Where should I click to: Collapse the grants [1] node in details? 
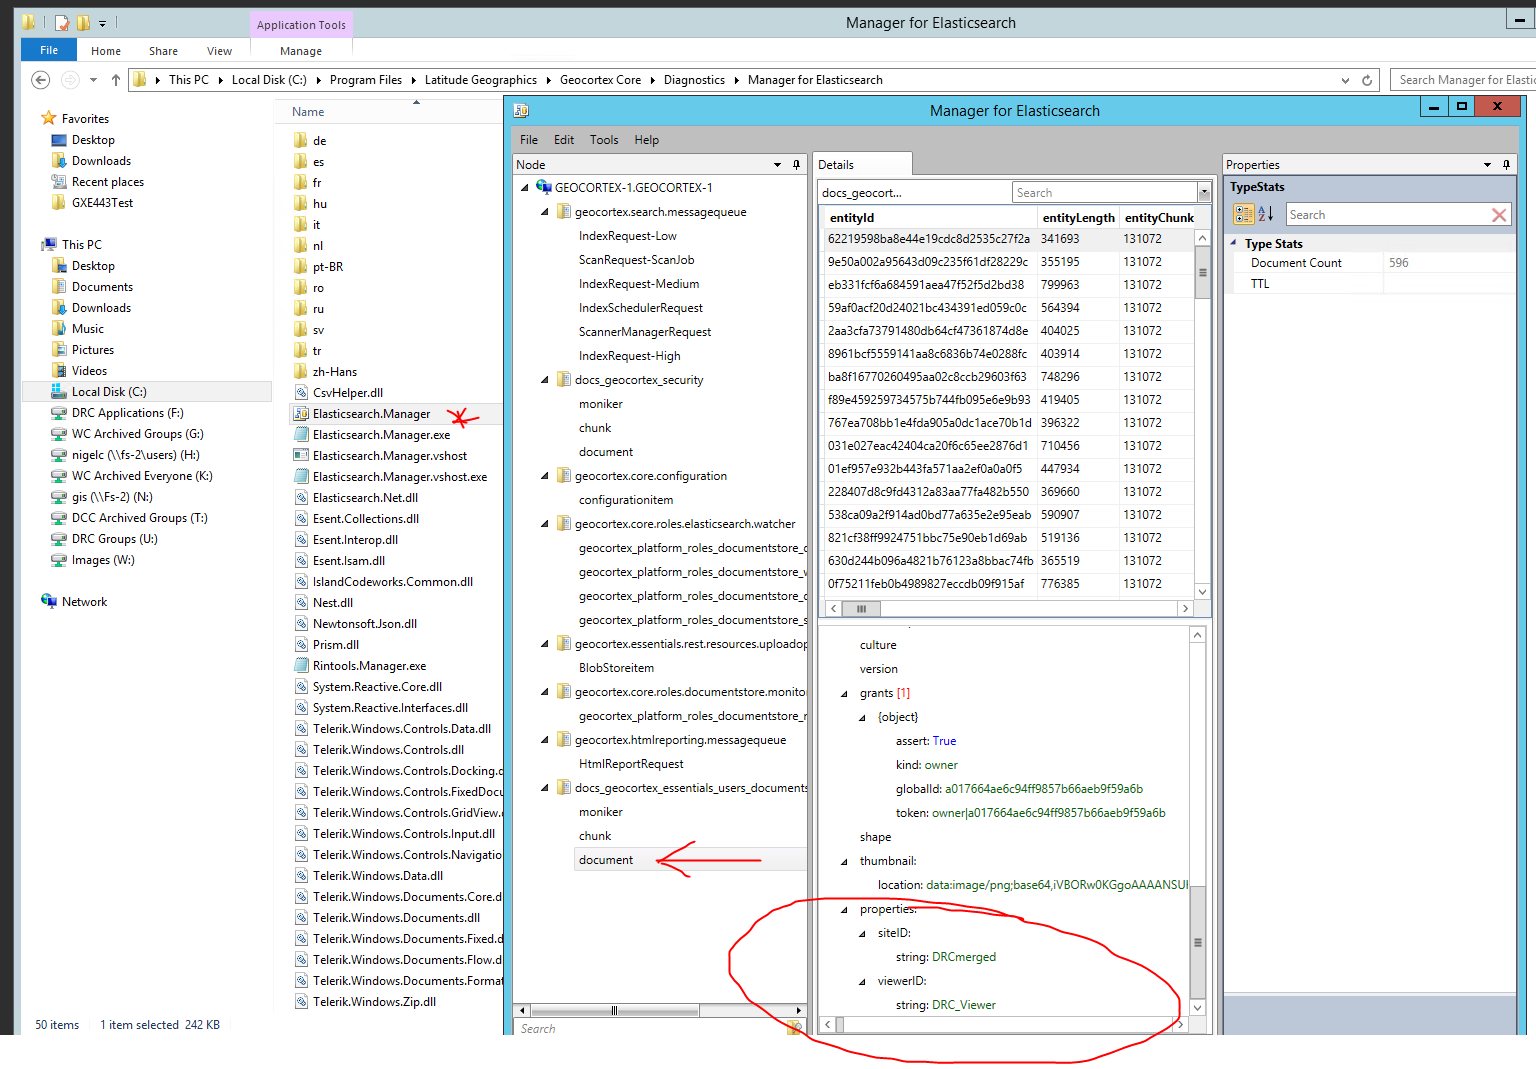[844, 694]
